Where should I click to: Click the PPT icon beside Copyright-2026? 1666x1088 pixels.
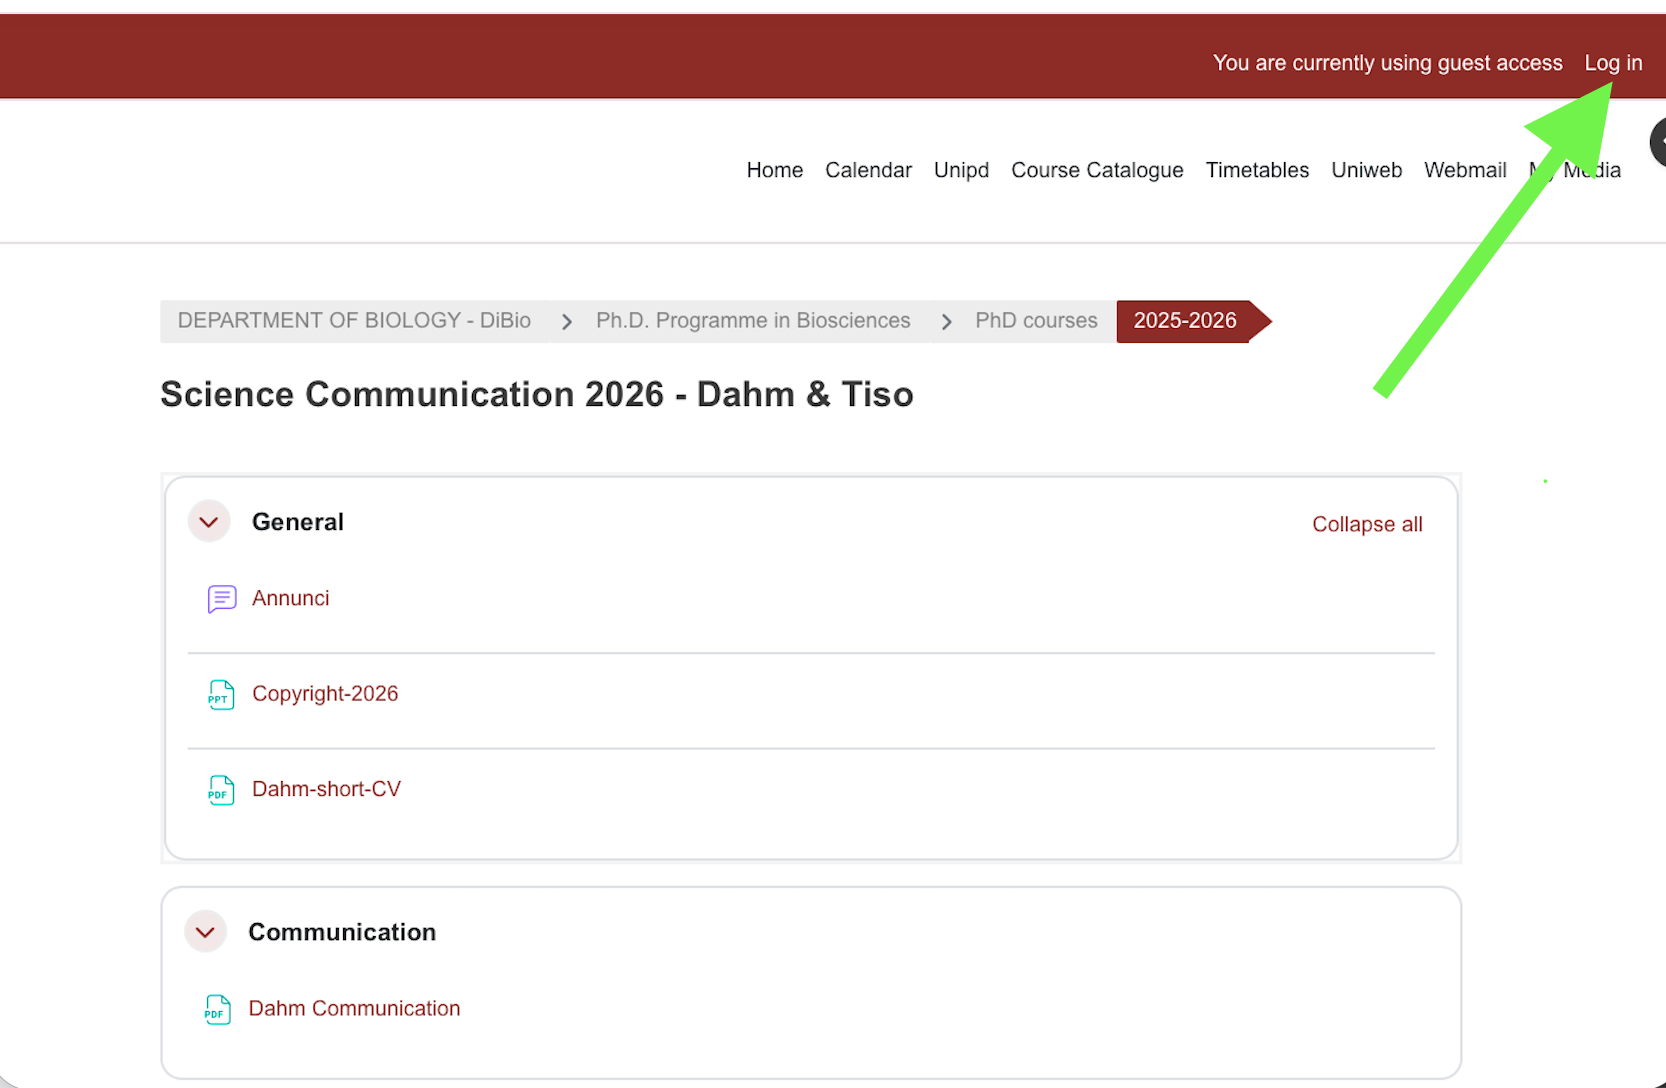click(221, 694)
